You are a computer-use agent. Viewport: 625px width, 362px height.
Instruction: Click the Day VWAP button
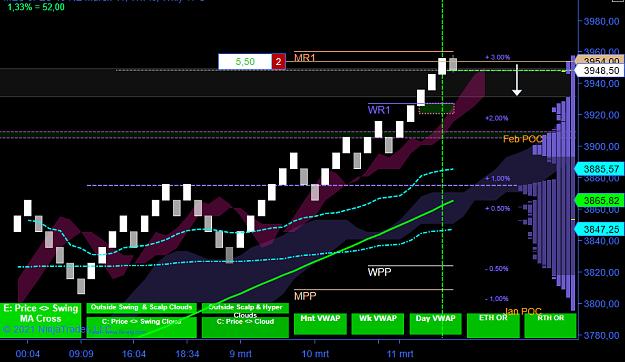pyautogui.click(x=435, y=324)
